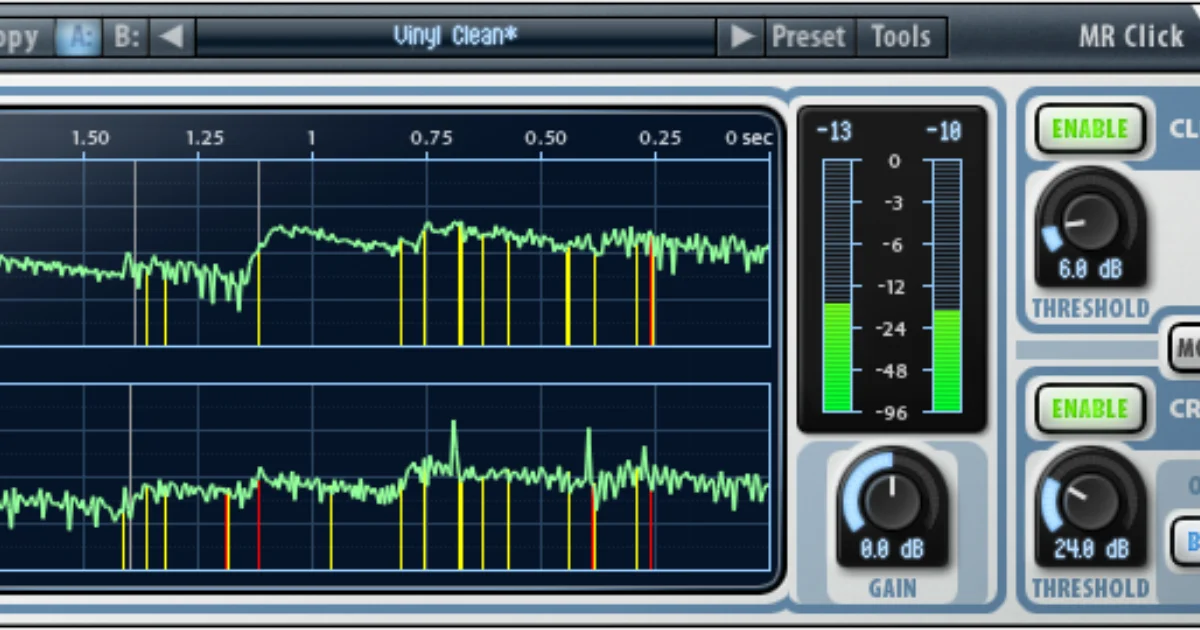Load the next preset with right arrow
This screenshot has width=1200, height=630.
pyautogui.click(x=741, y=37)
